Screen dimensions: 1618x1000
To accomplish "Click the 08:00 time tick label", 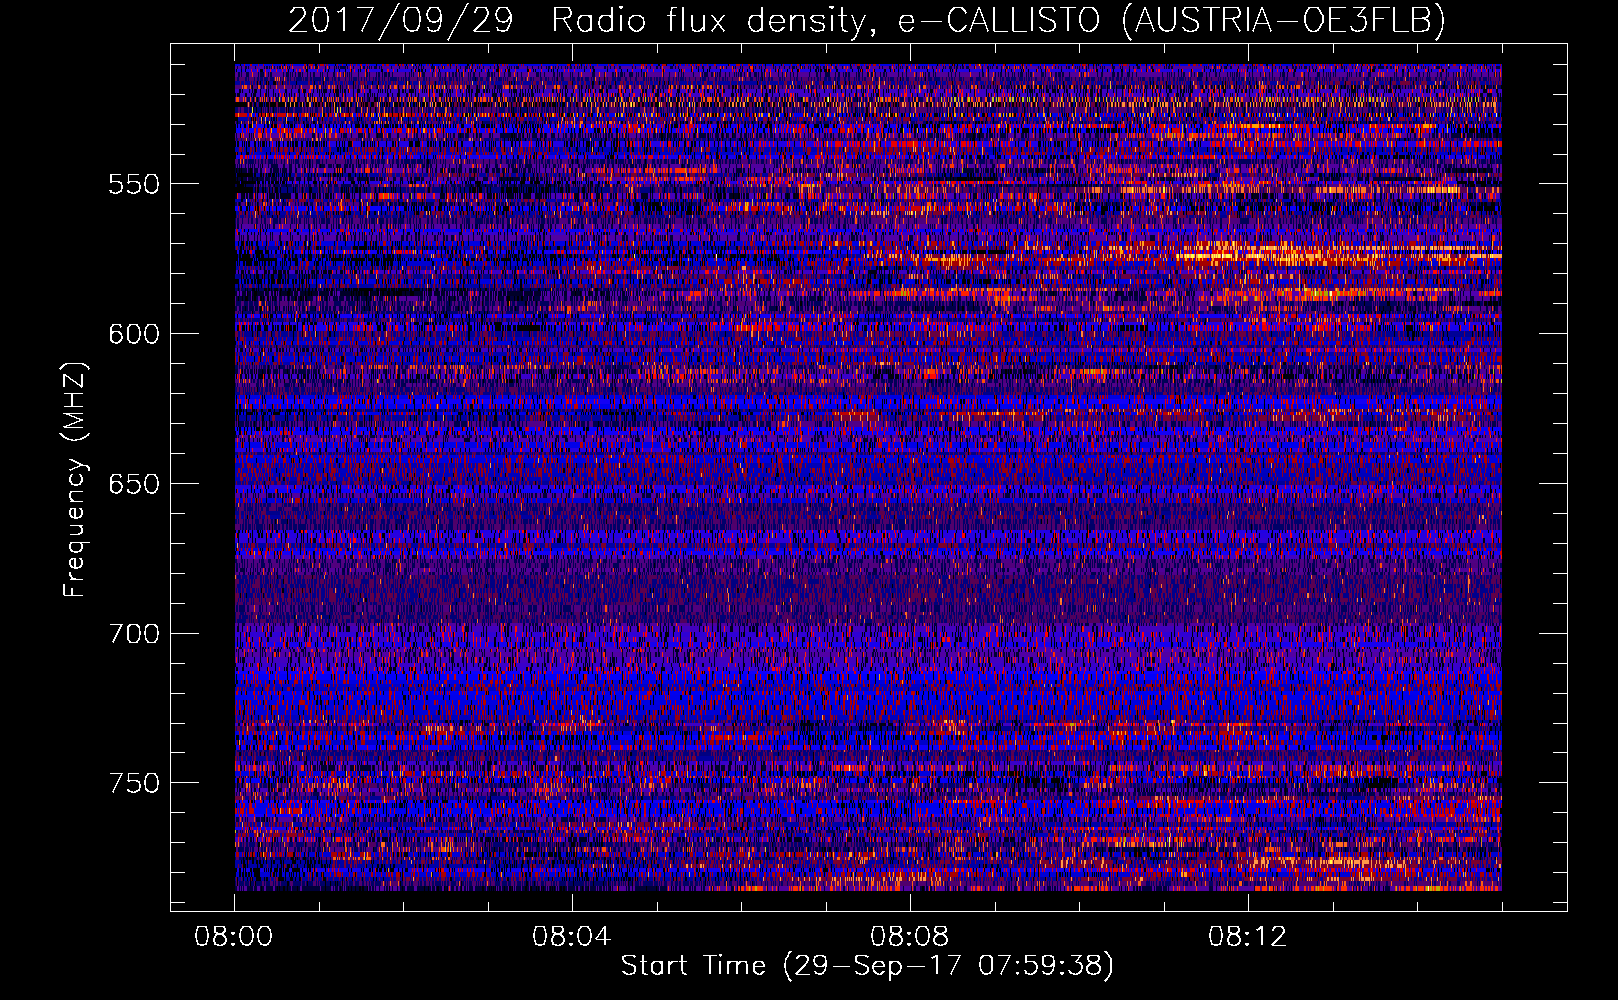I will click(234, 937).
